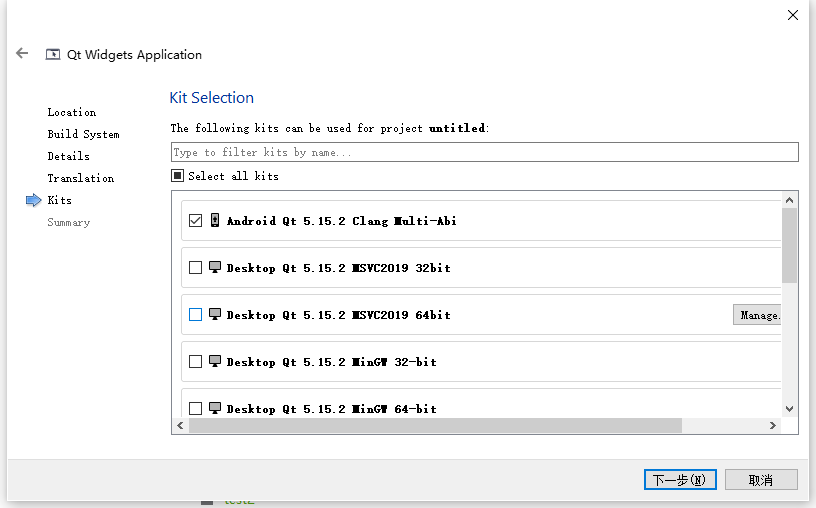Enable Desktop Qt 5.15.2 MinGW 32-bit kit
The width and height of the screenshot is (816, 508).
click(x=195, y=361)
